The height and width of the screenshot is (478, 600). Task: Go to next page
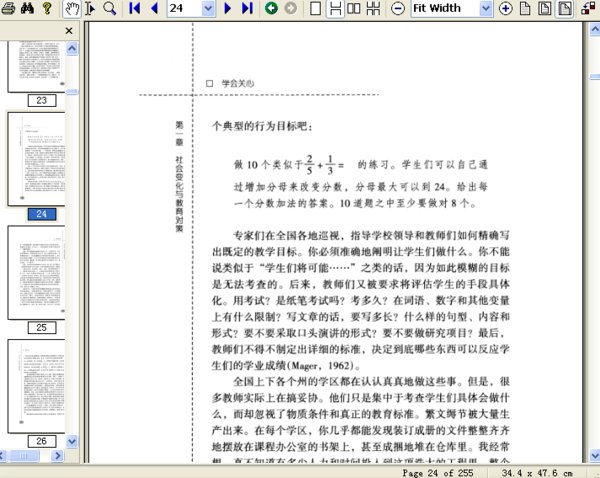[x=228, y=8]
